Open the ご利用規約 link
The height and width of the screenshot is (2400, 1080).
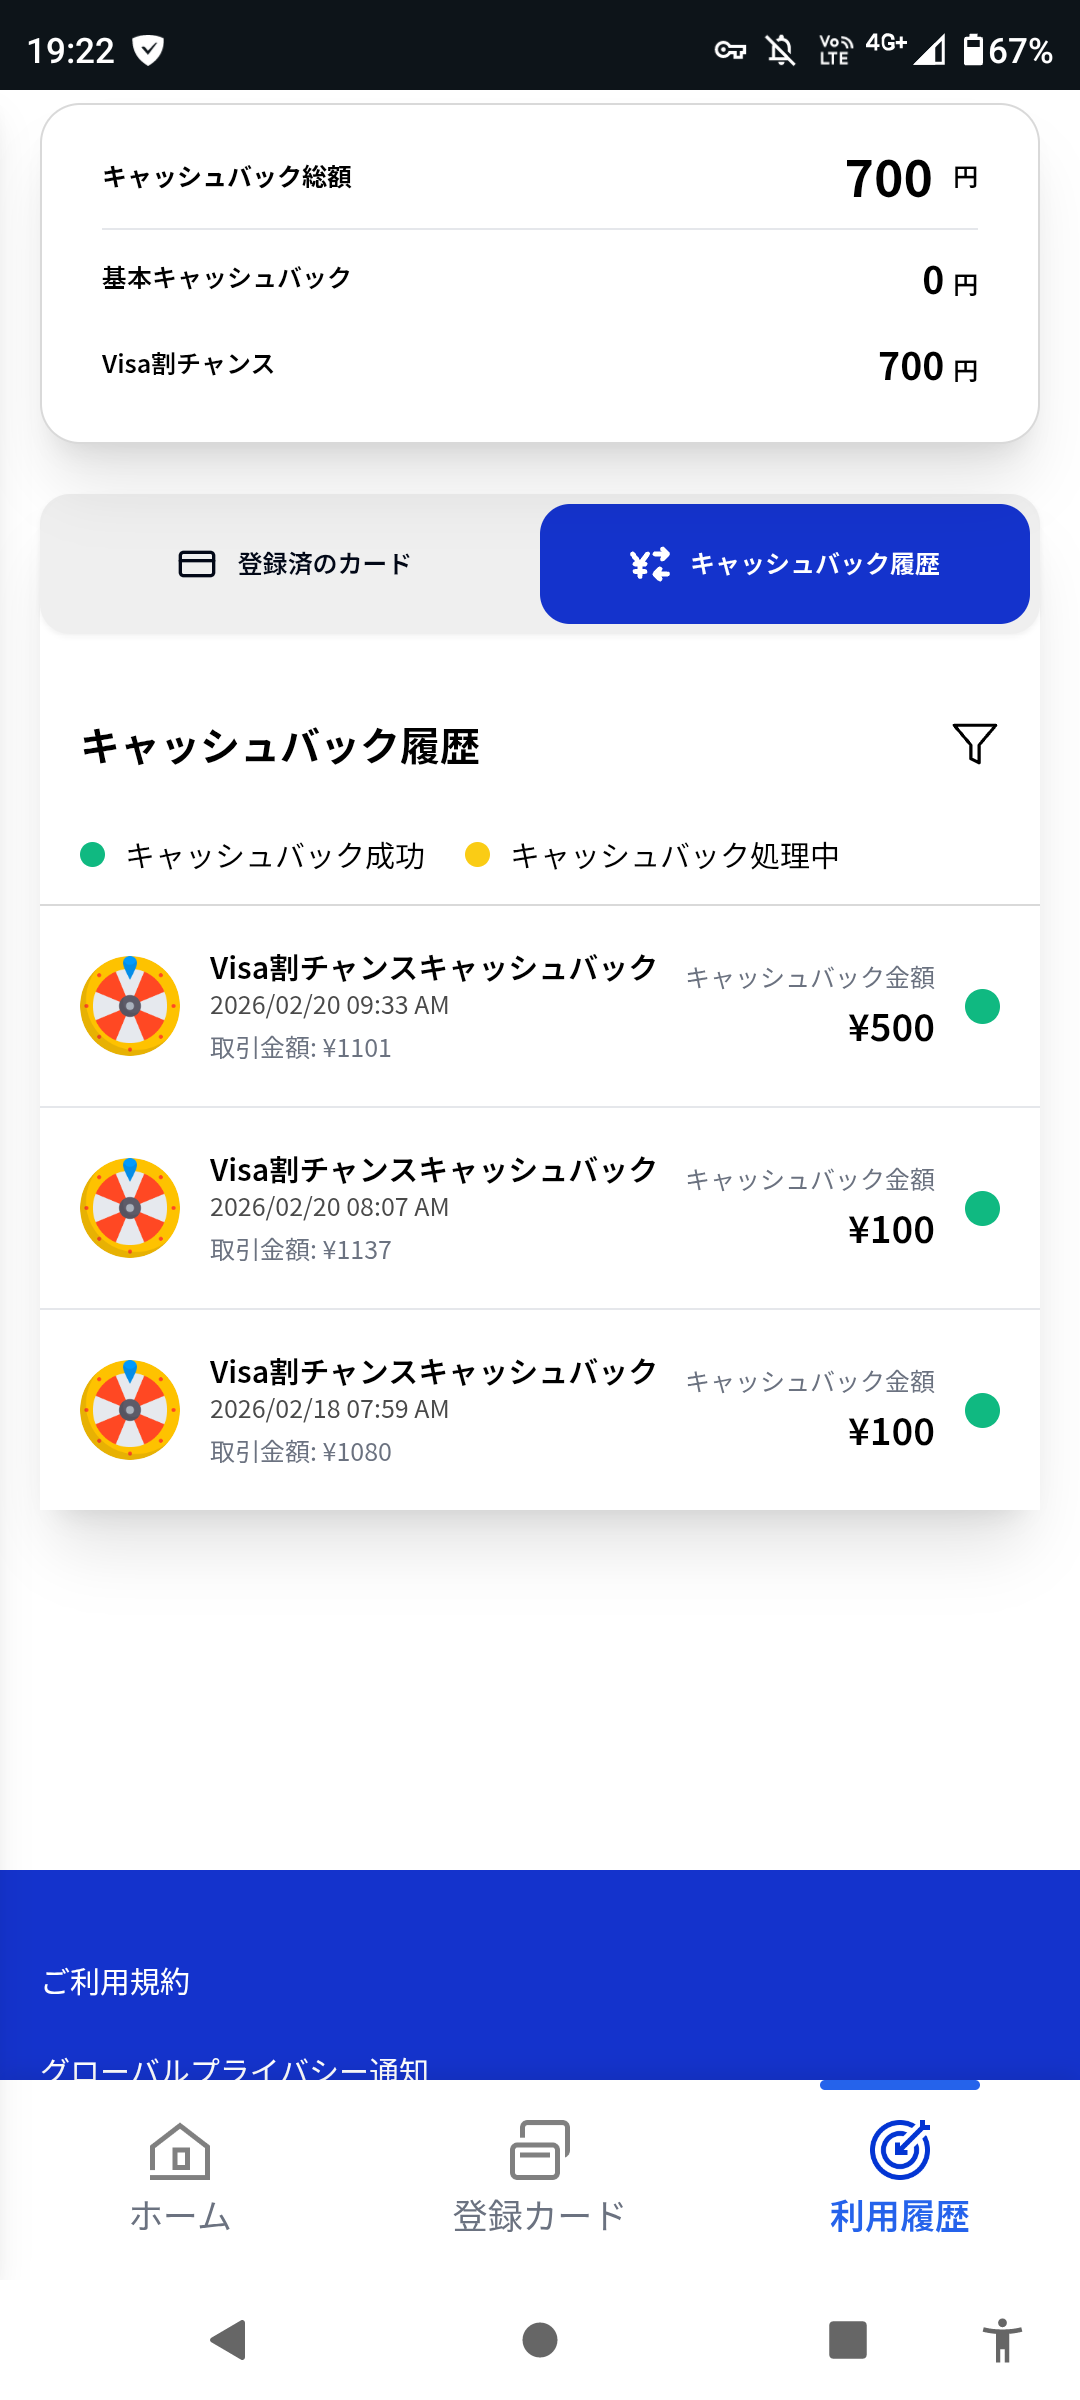pyautogui.click(x=116, y=1981)
